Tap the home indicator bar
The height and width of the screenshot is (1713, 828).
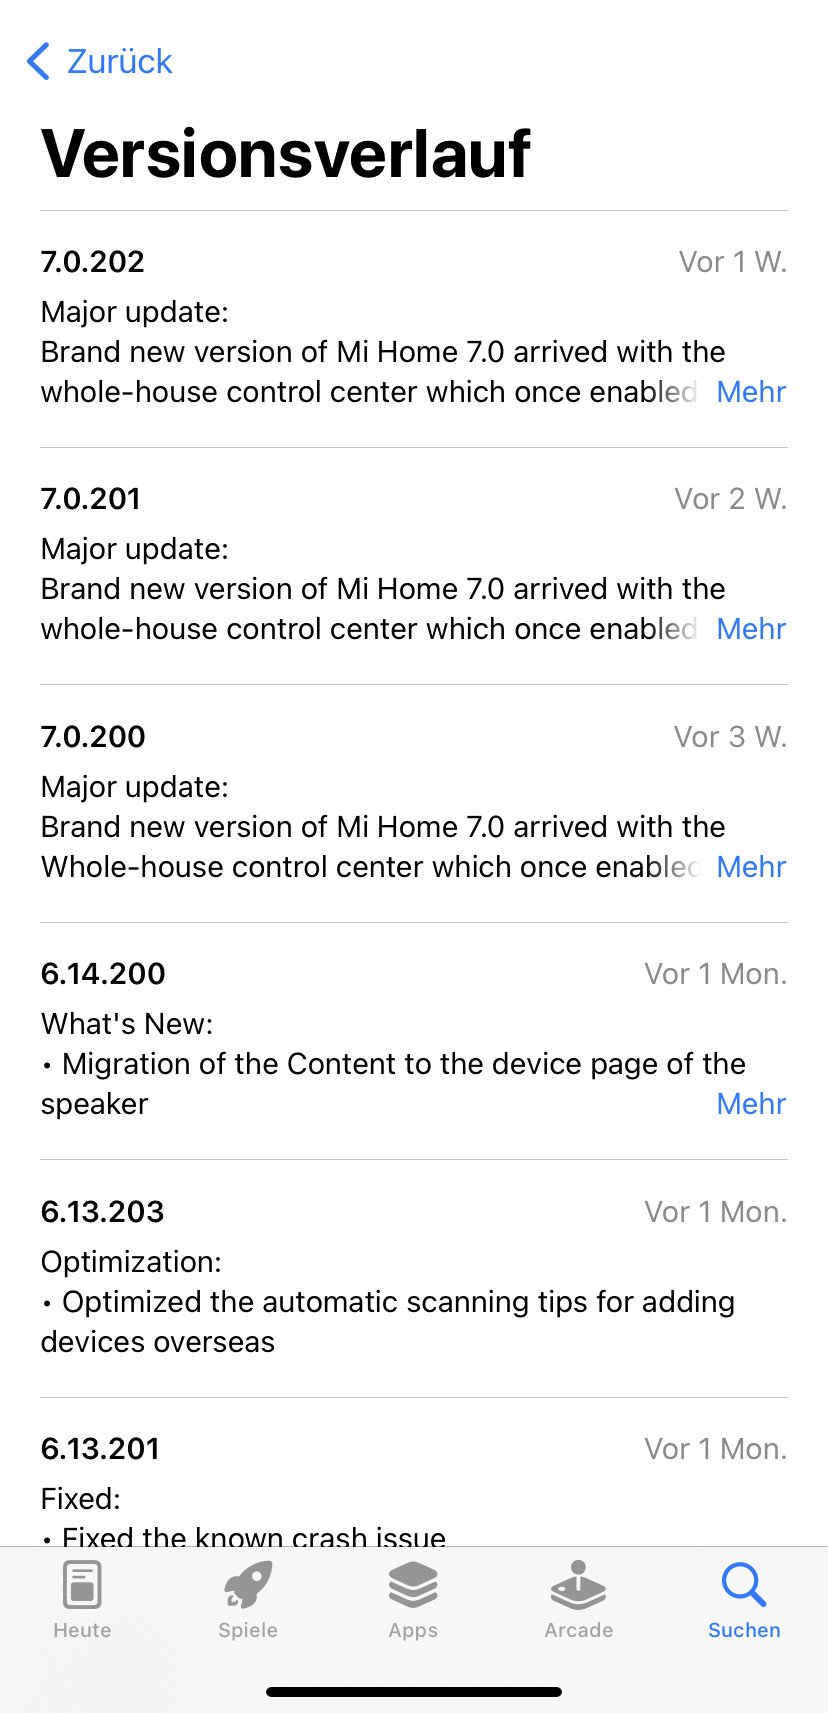click(414, 1692)
